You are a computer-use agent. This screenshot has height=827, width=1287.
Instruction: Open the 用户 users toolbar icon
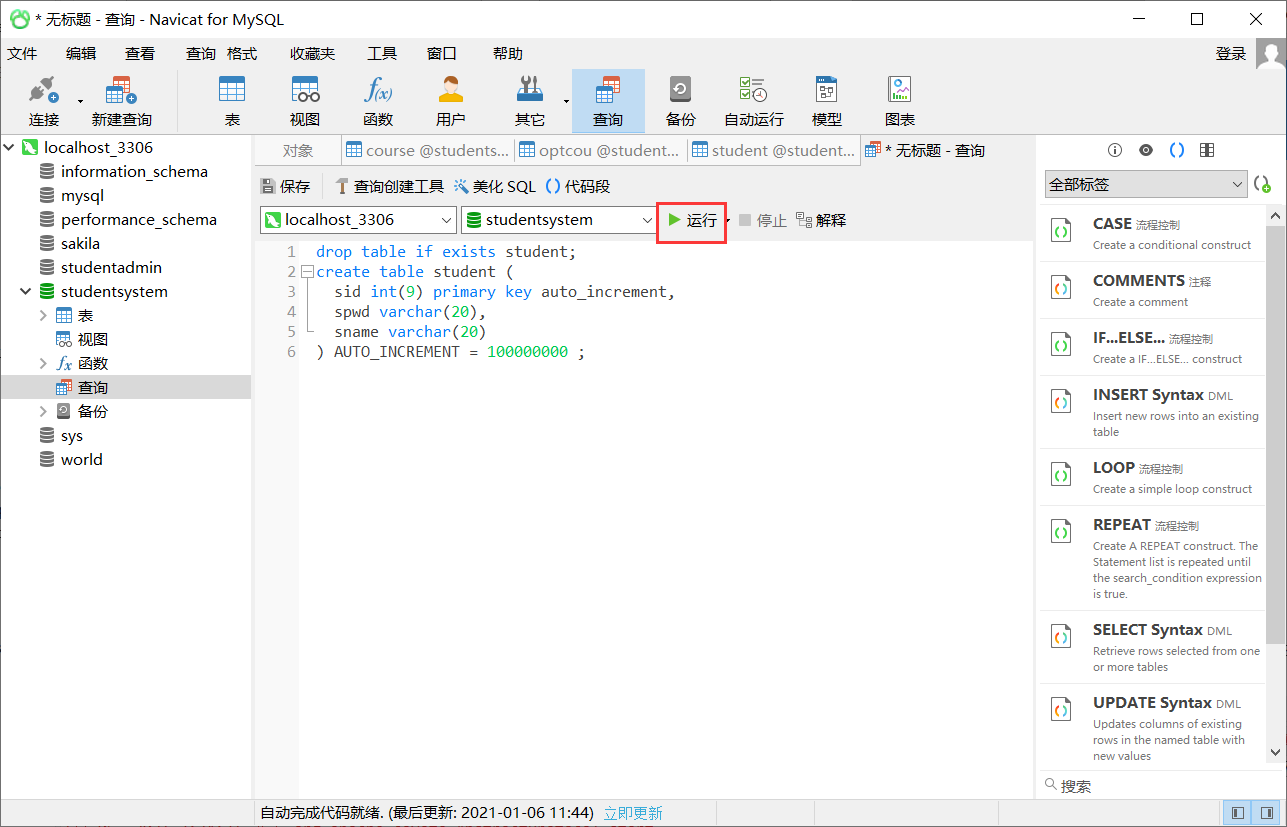tap(451, 102)
